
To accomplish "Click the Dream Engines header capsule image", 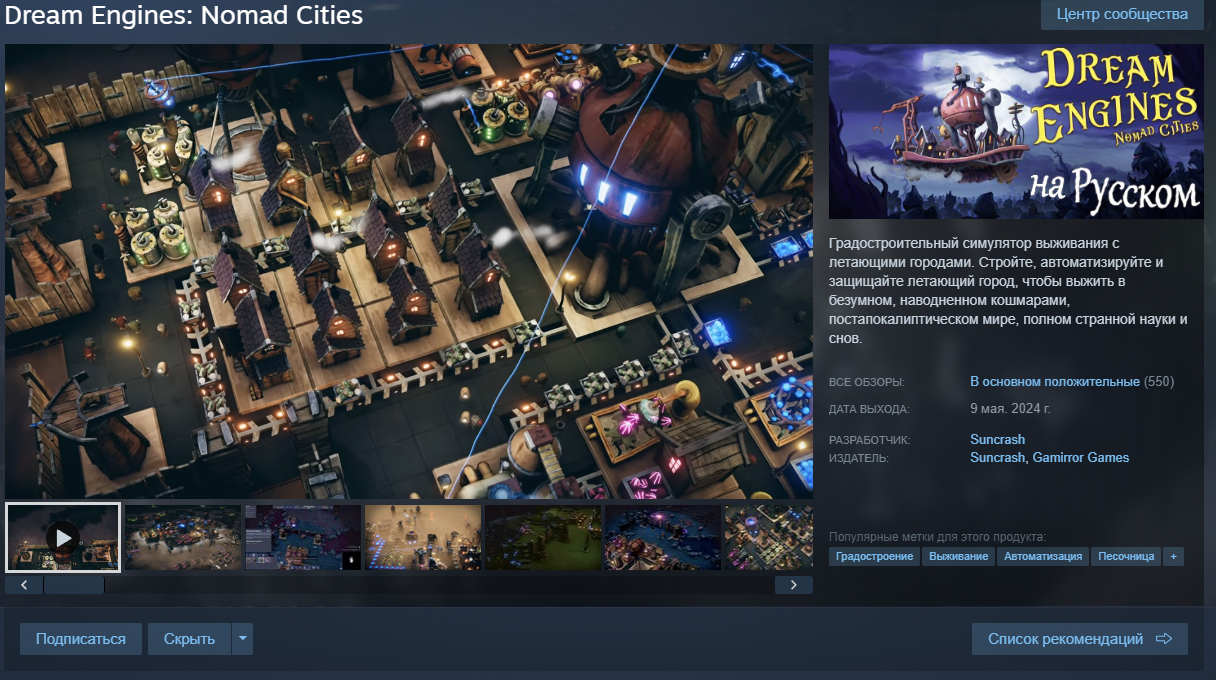I will coord(1016,131).
